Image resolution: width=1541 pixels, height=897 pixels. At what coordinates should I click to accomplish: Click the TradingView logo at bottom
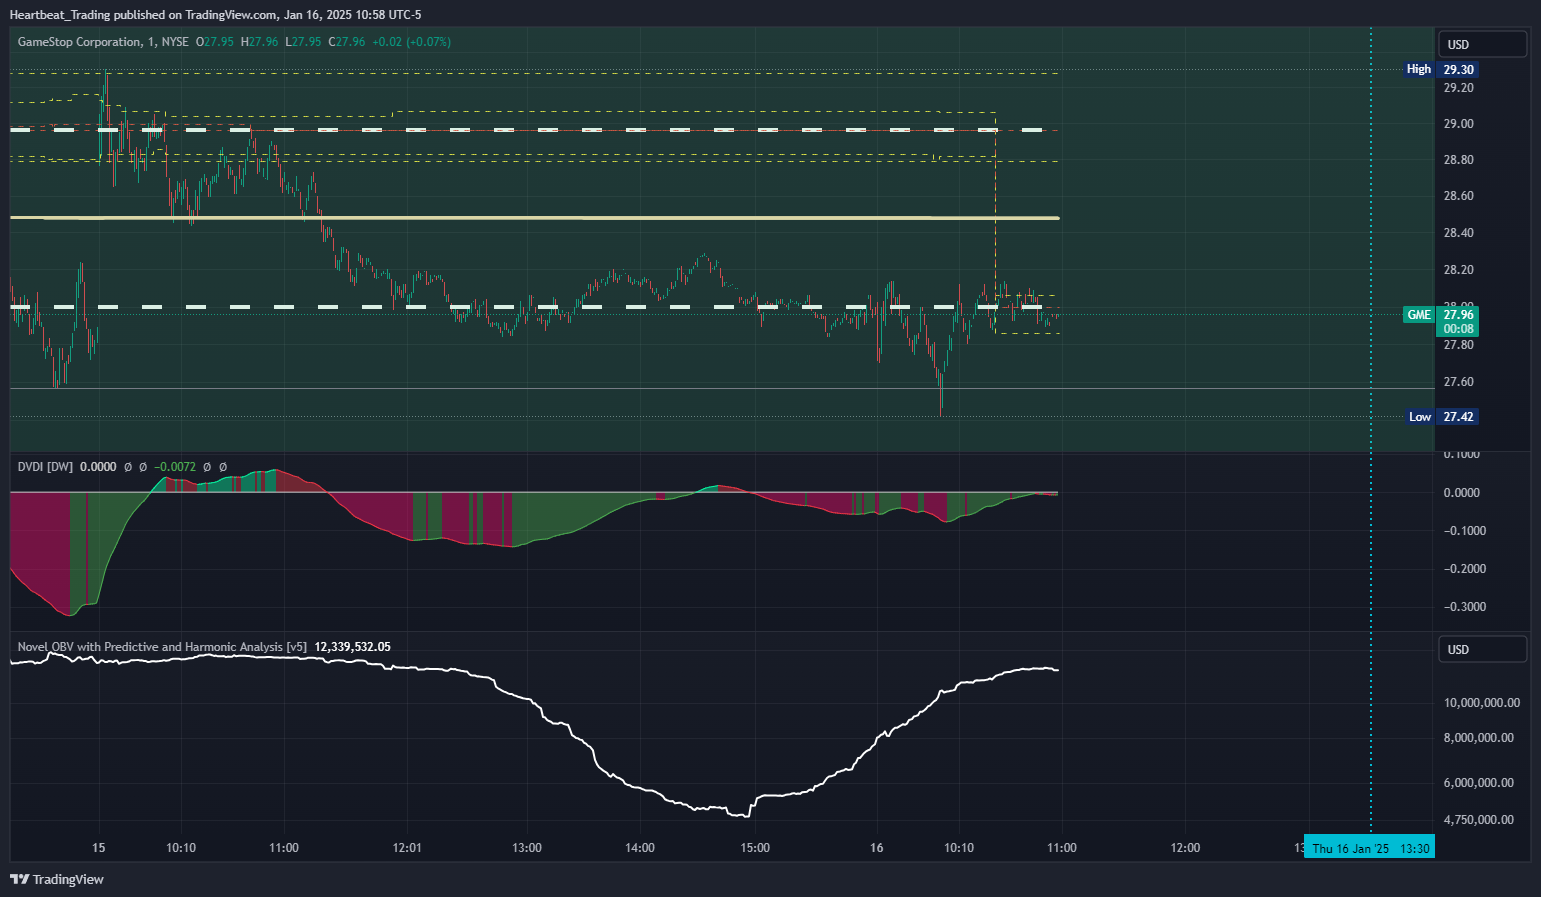pyautogui.click(x=57, y=879)
